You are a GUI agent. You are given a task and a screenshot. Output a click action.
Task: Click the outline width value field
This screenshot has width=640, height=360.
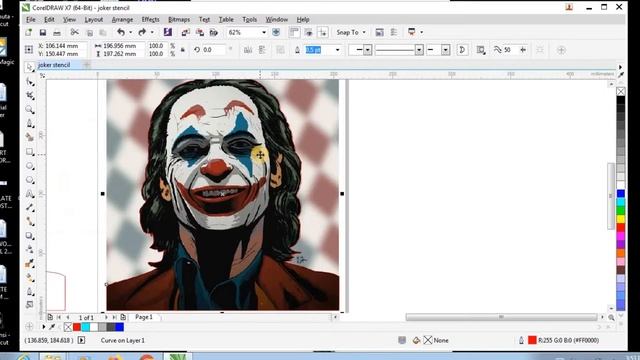coord(319,50)
